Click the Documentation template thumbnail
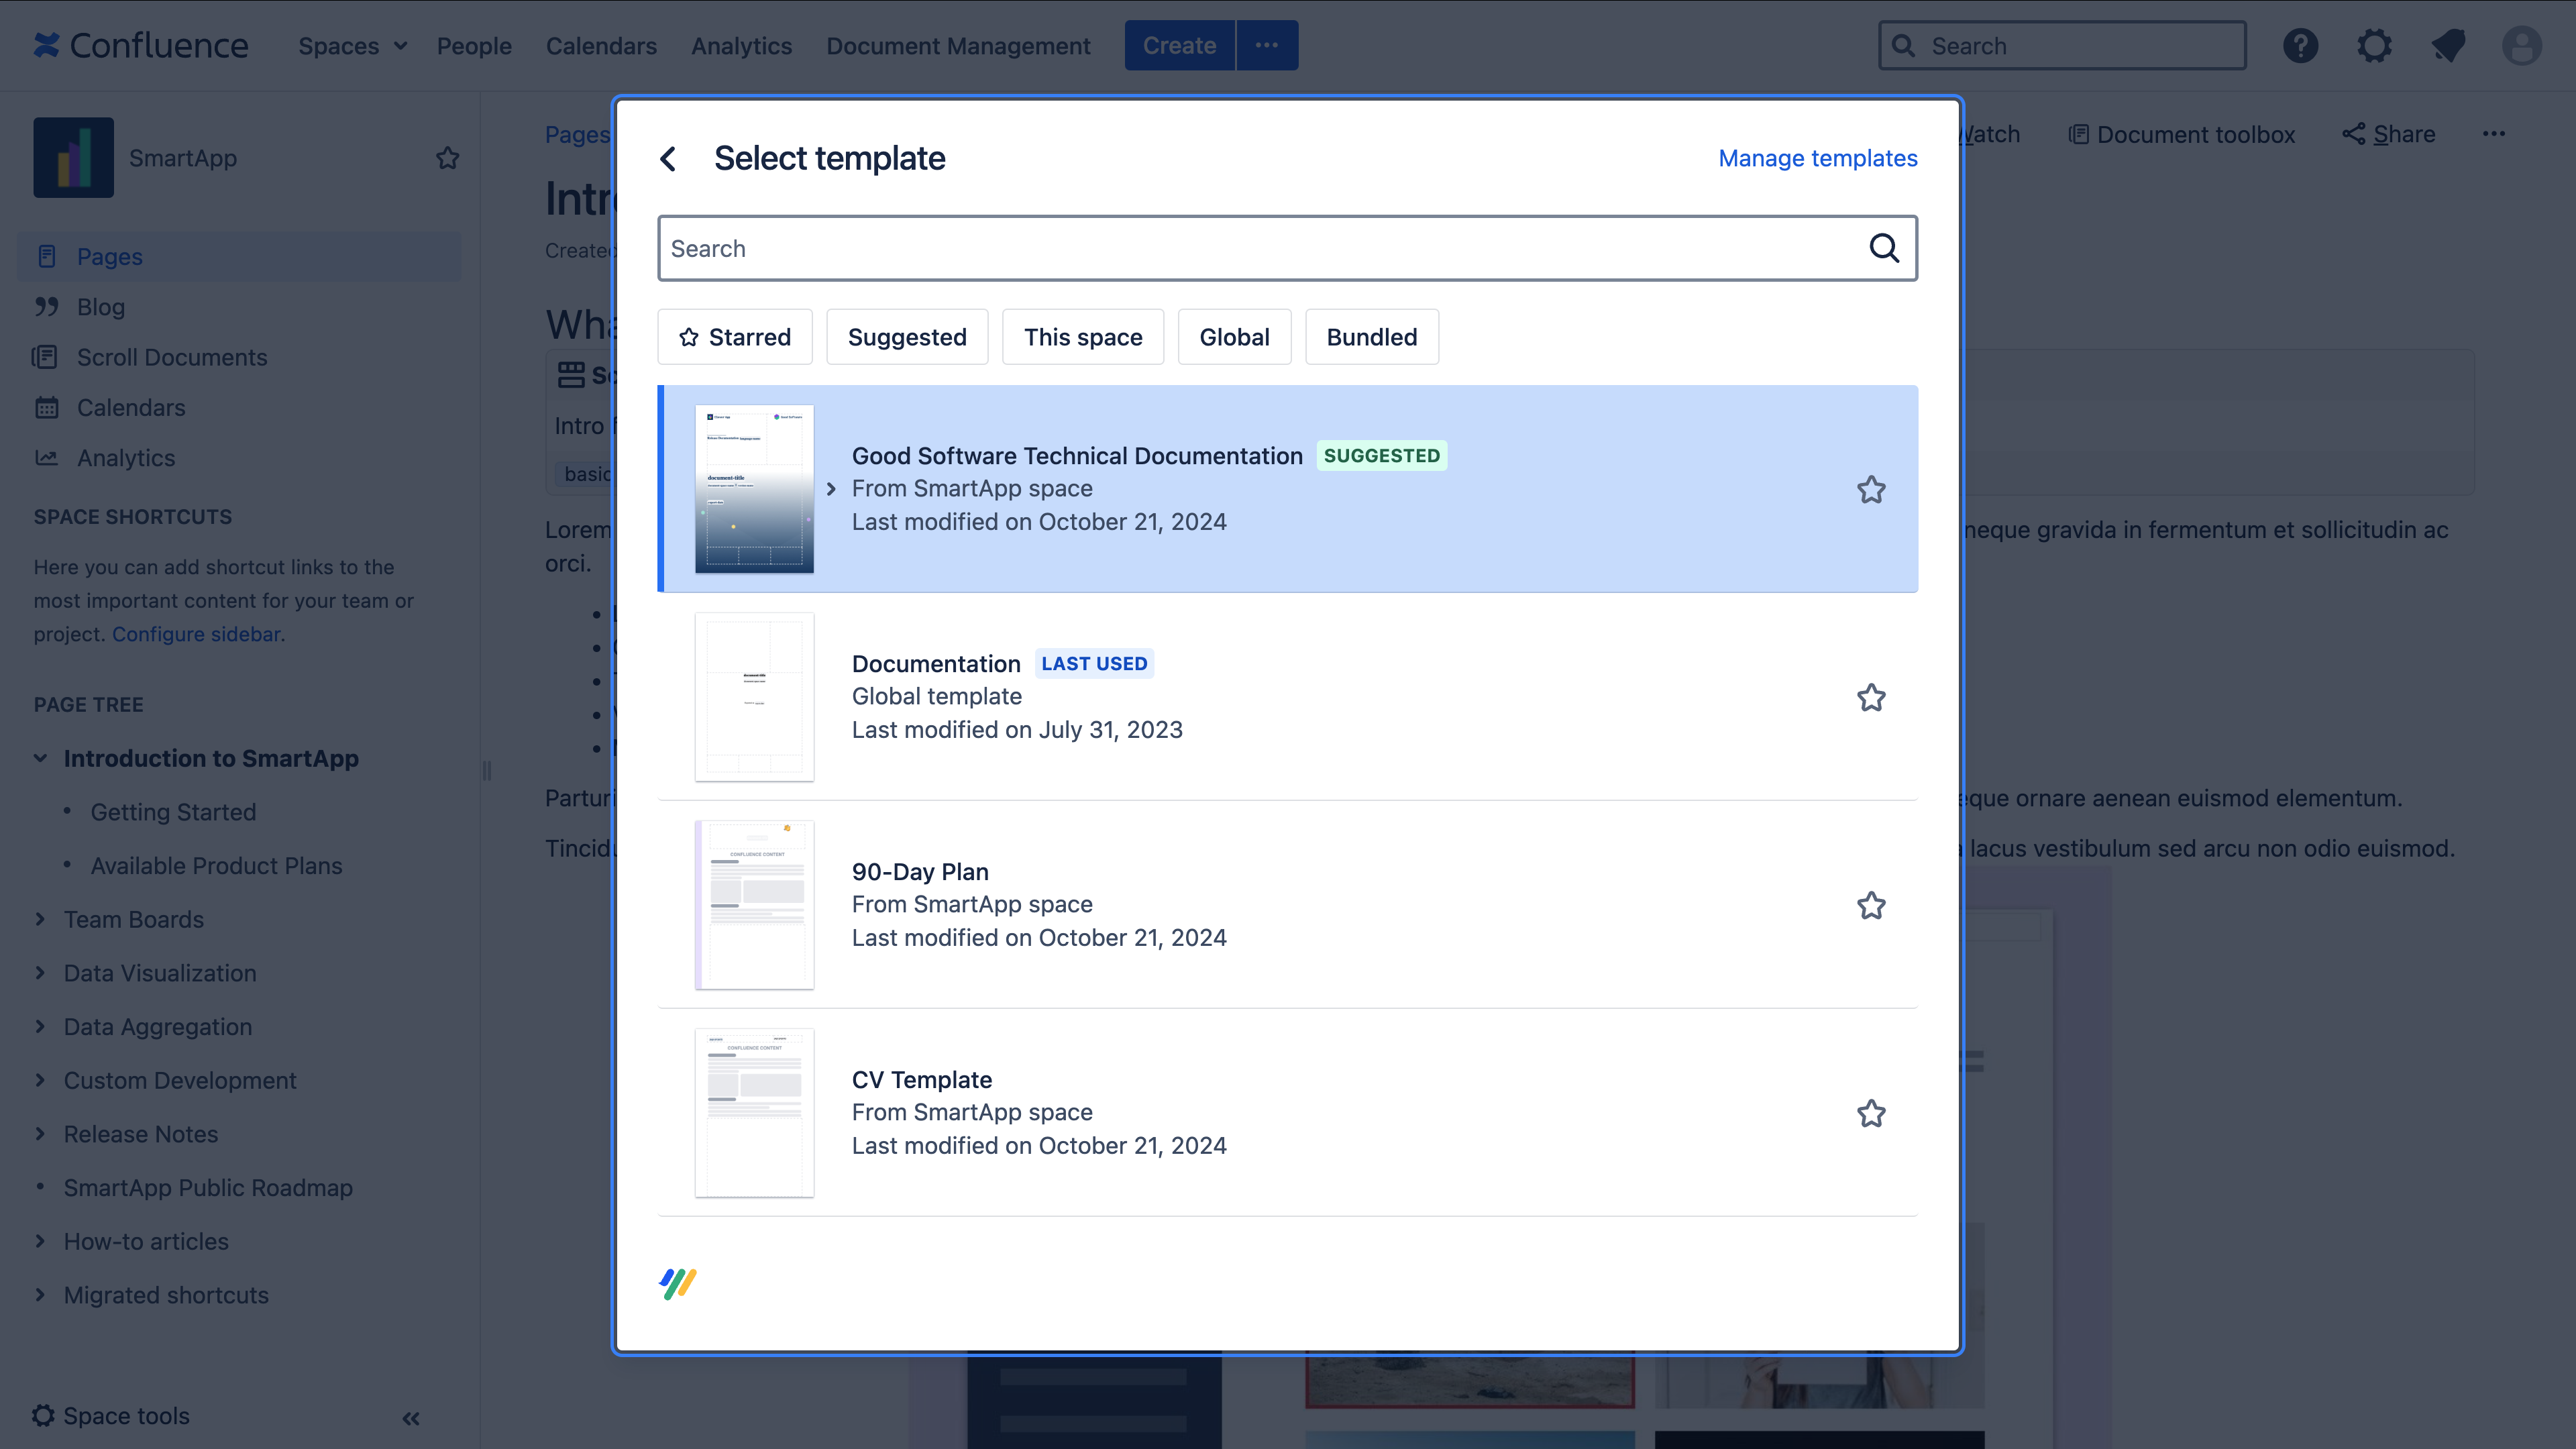This screenshot has width=2576, height=1449. (x=754, y=697)
